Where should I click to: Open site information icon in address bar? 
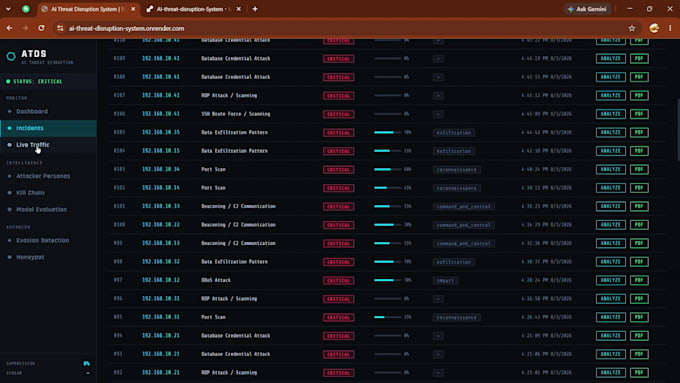[x=60, y=28]
